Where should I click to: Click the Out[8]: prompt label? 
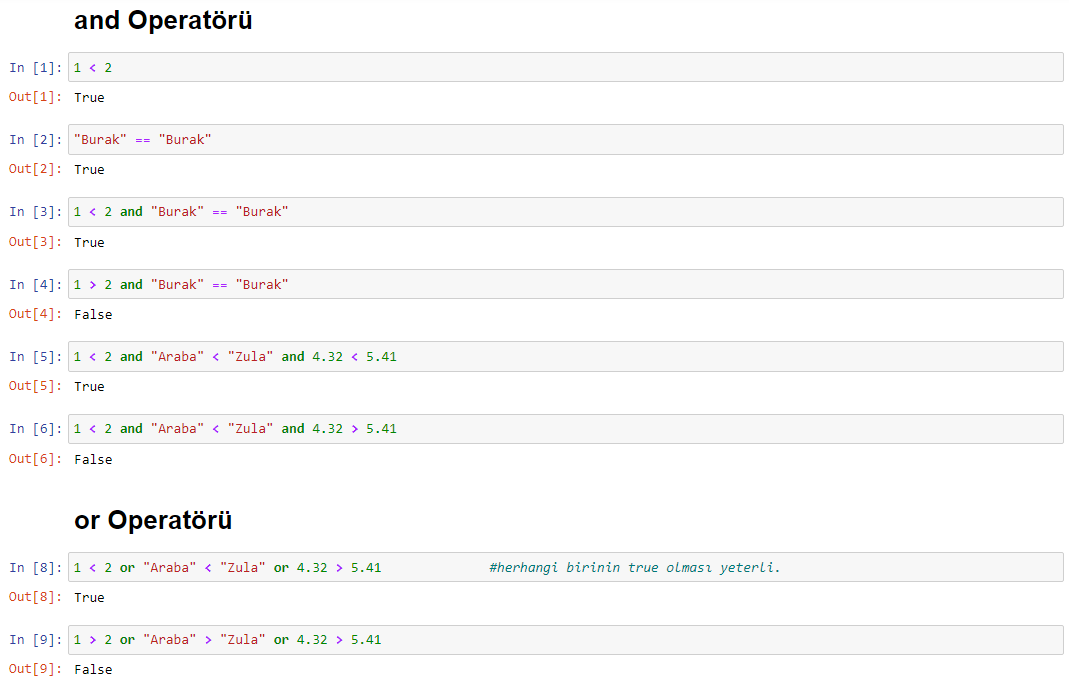pos(35,597)
